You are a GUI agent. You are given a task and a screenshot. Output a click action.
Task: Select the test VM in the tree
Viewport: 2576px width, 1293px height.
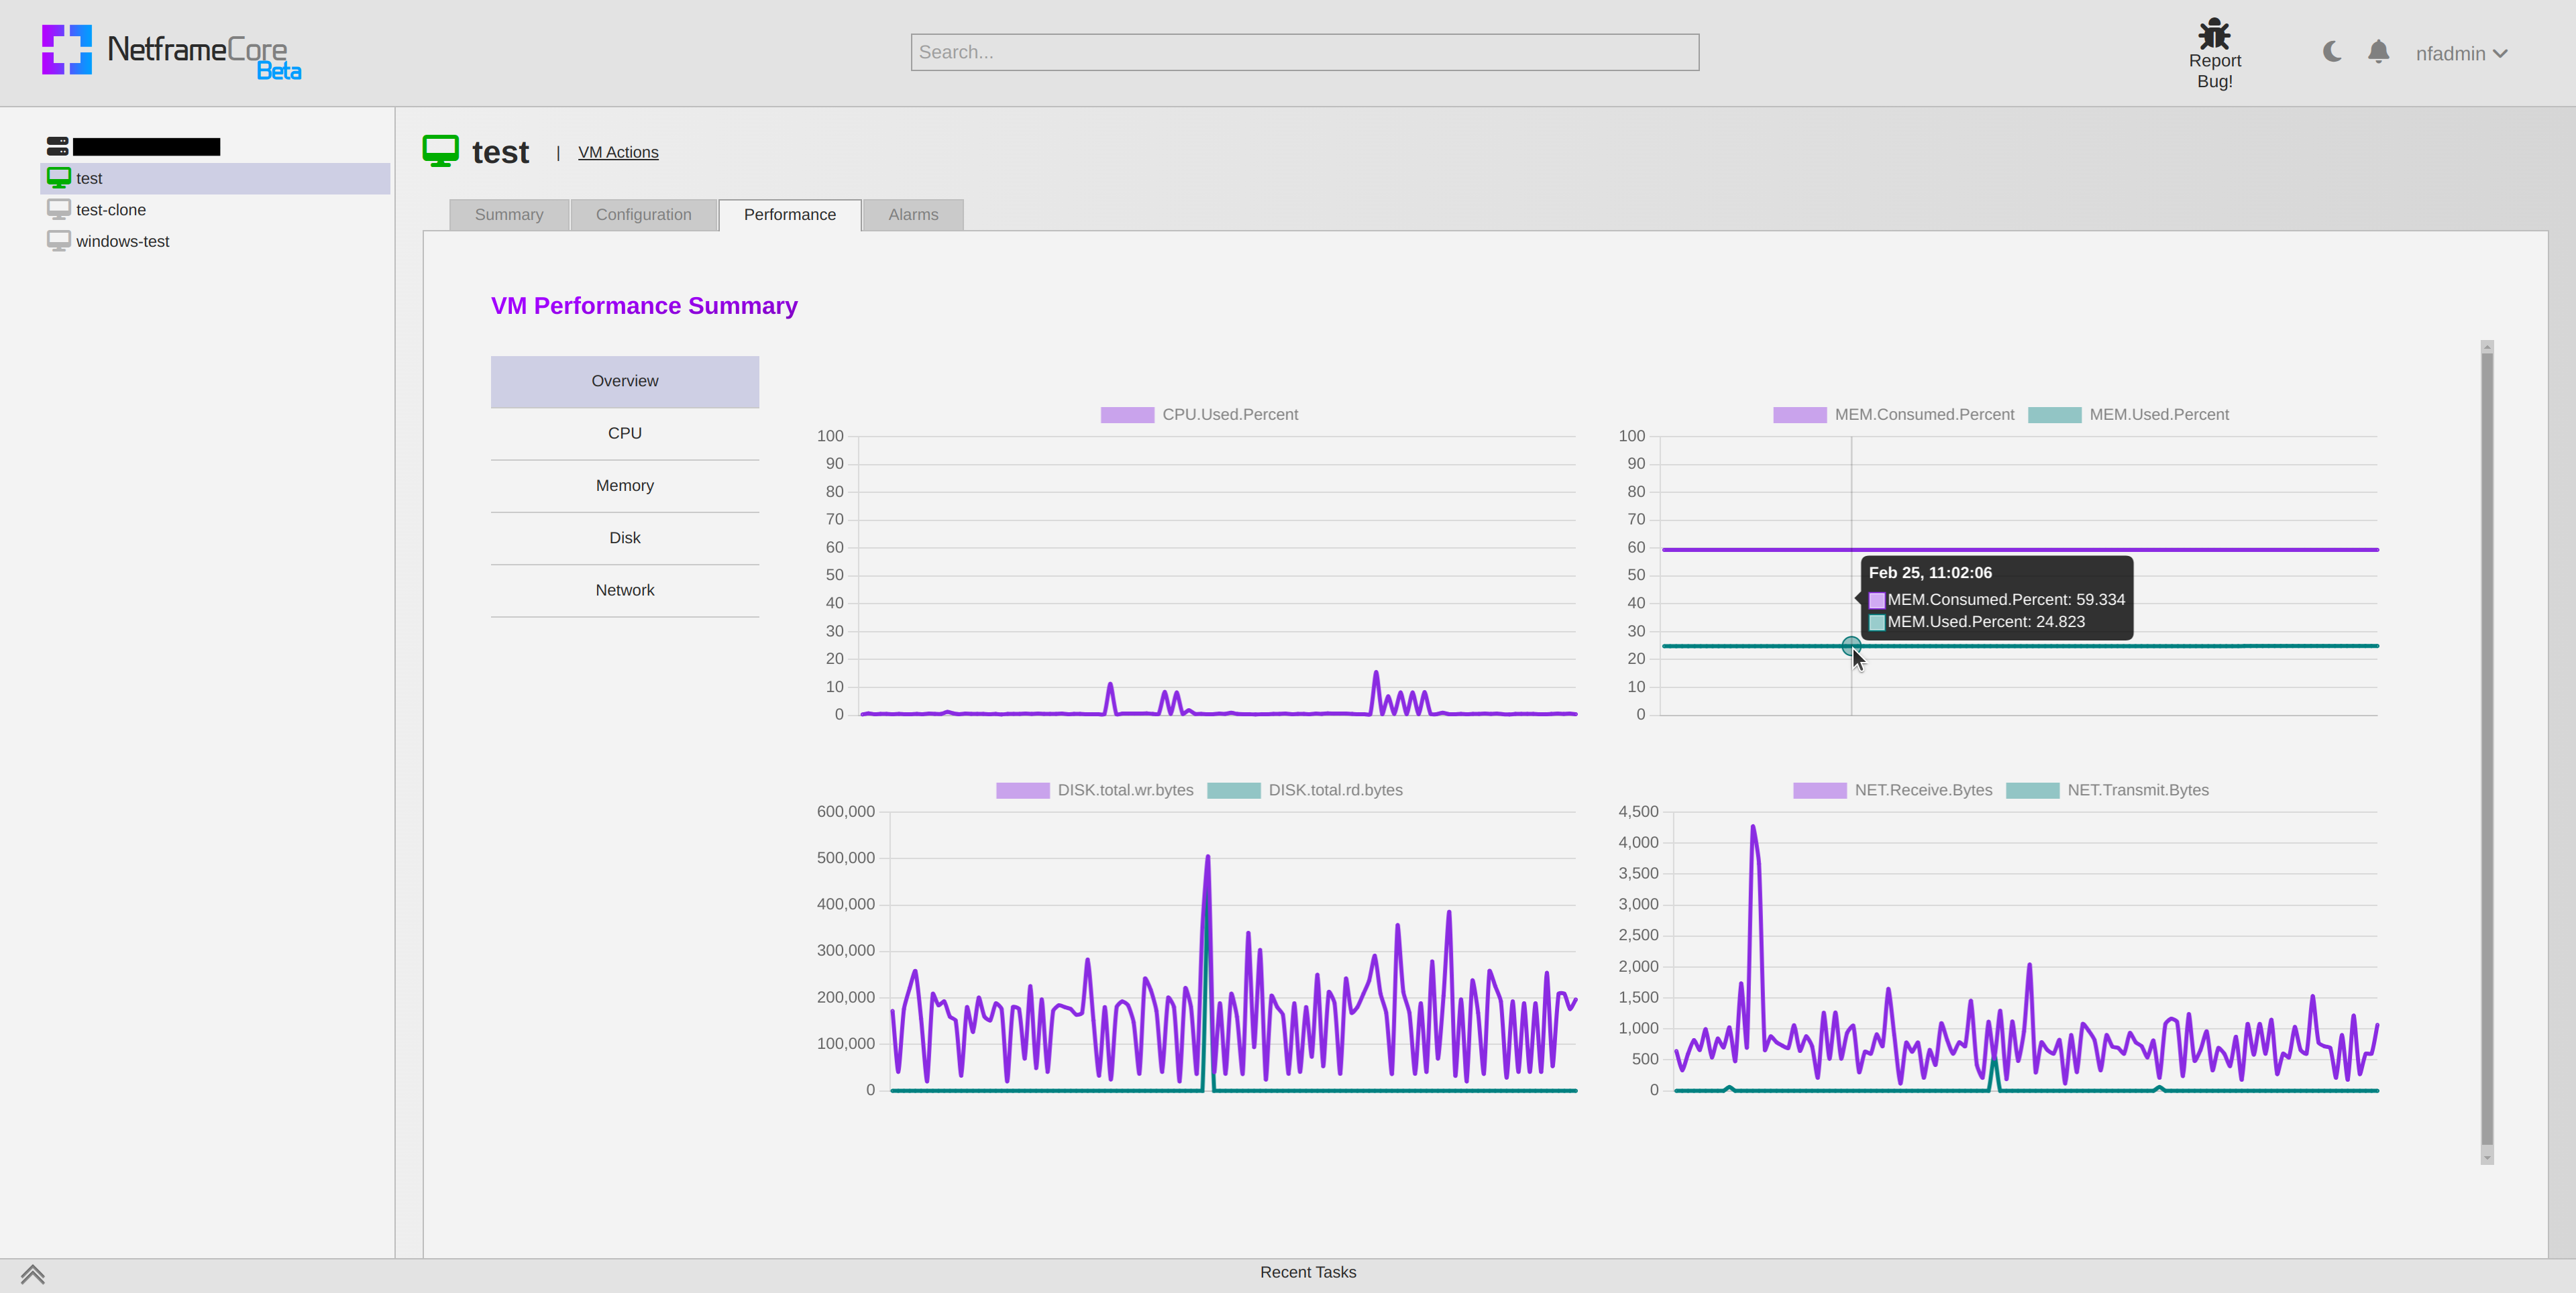(215, 178)
